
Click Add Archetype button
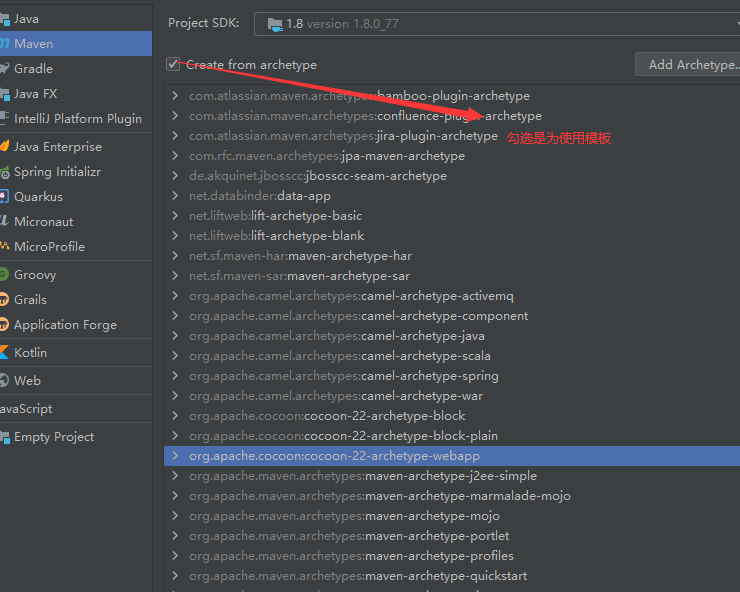(x=688, y=64)
